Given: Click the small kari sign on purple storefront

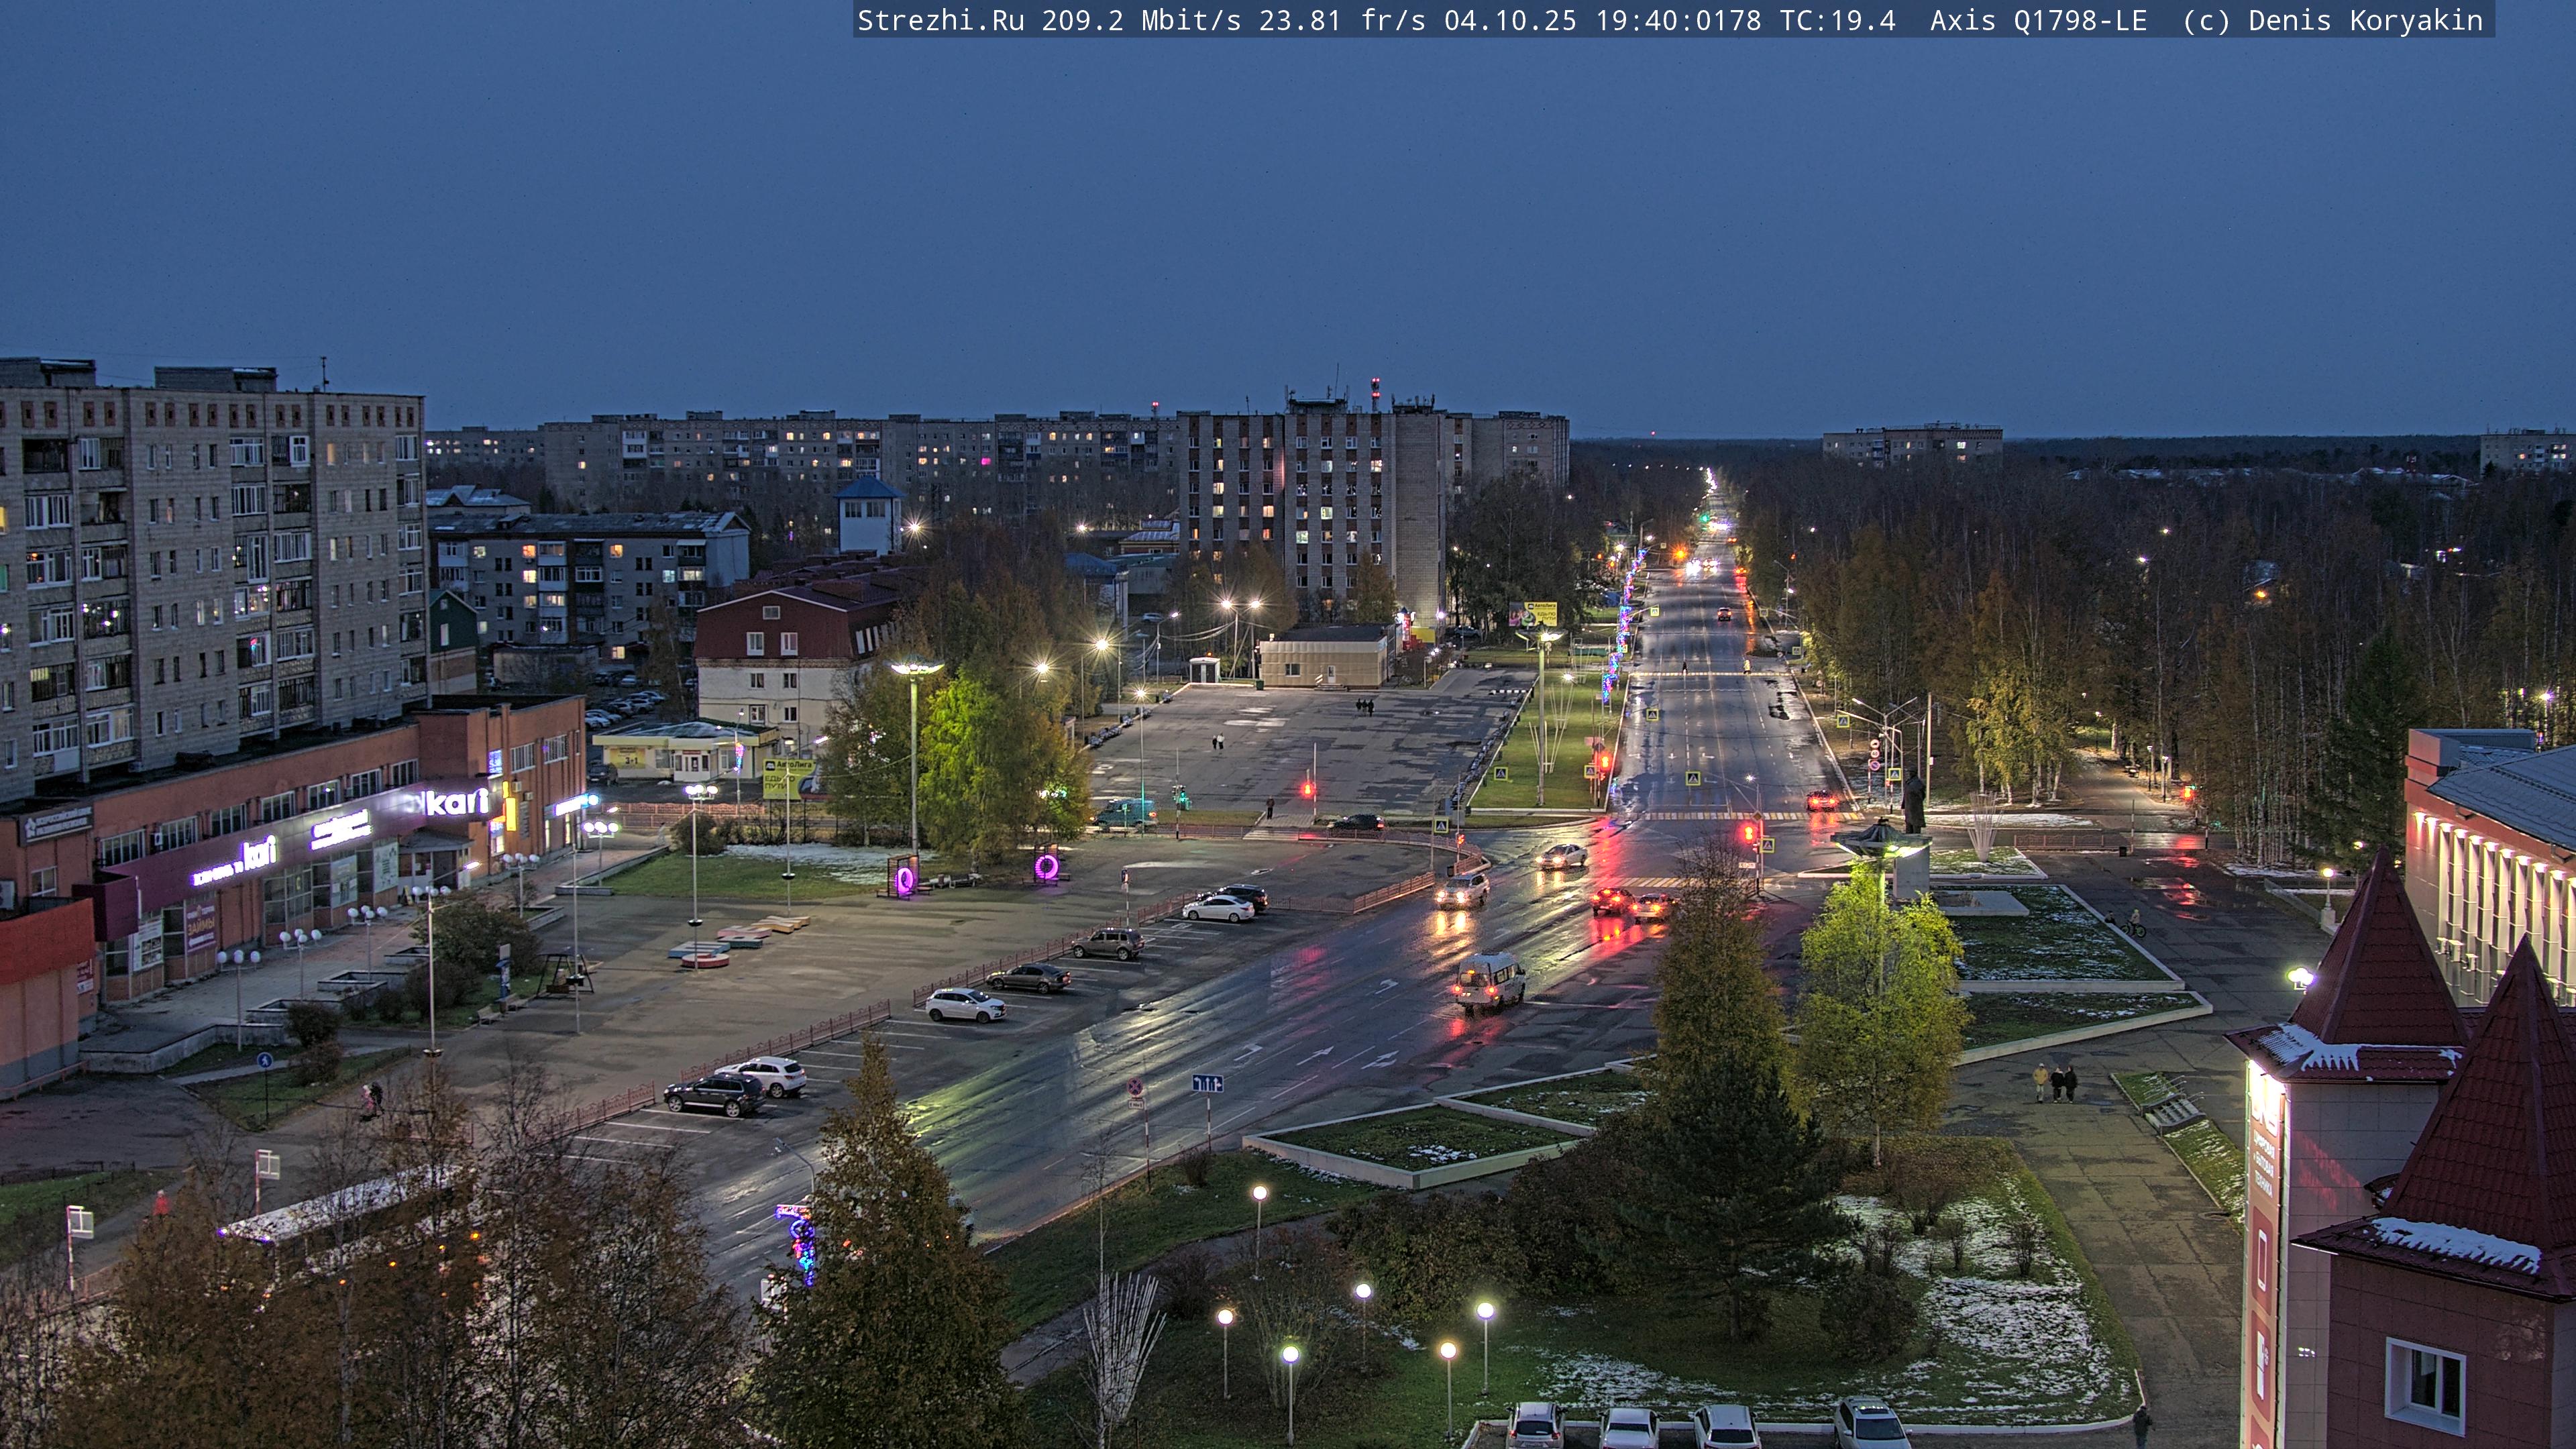Looking at the screenshot, I should point(258,853).
